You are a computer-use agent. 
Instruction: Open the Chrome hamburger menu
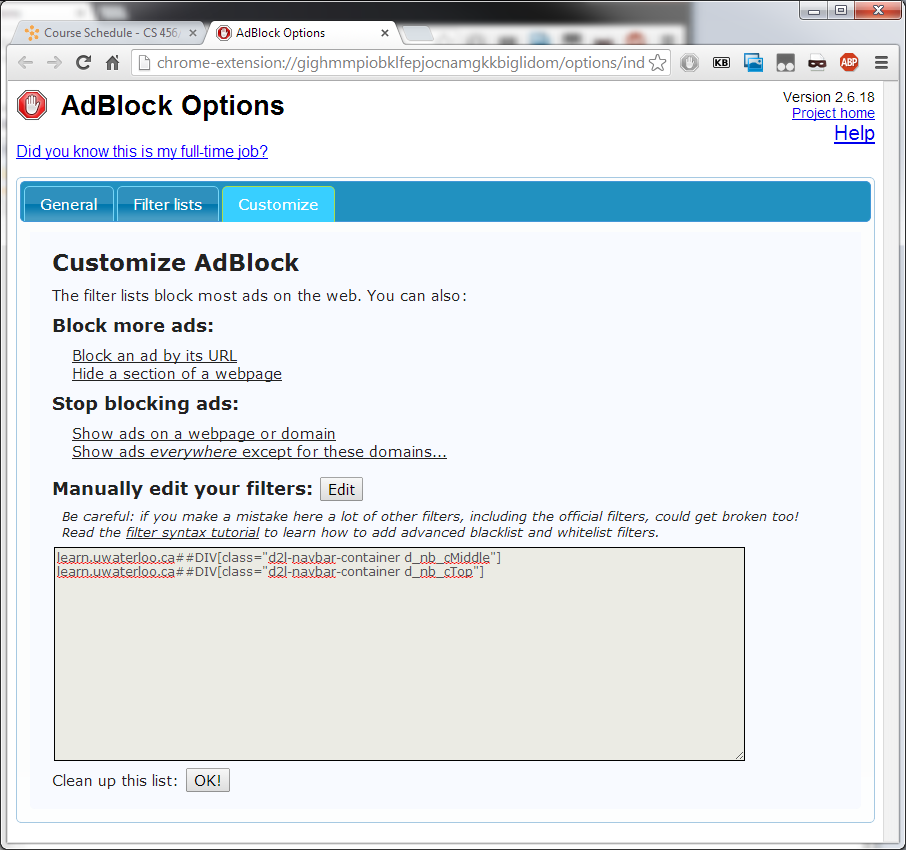coord(881,62)
